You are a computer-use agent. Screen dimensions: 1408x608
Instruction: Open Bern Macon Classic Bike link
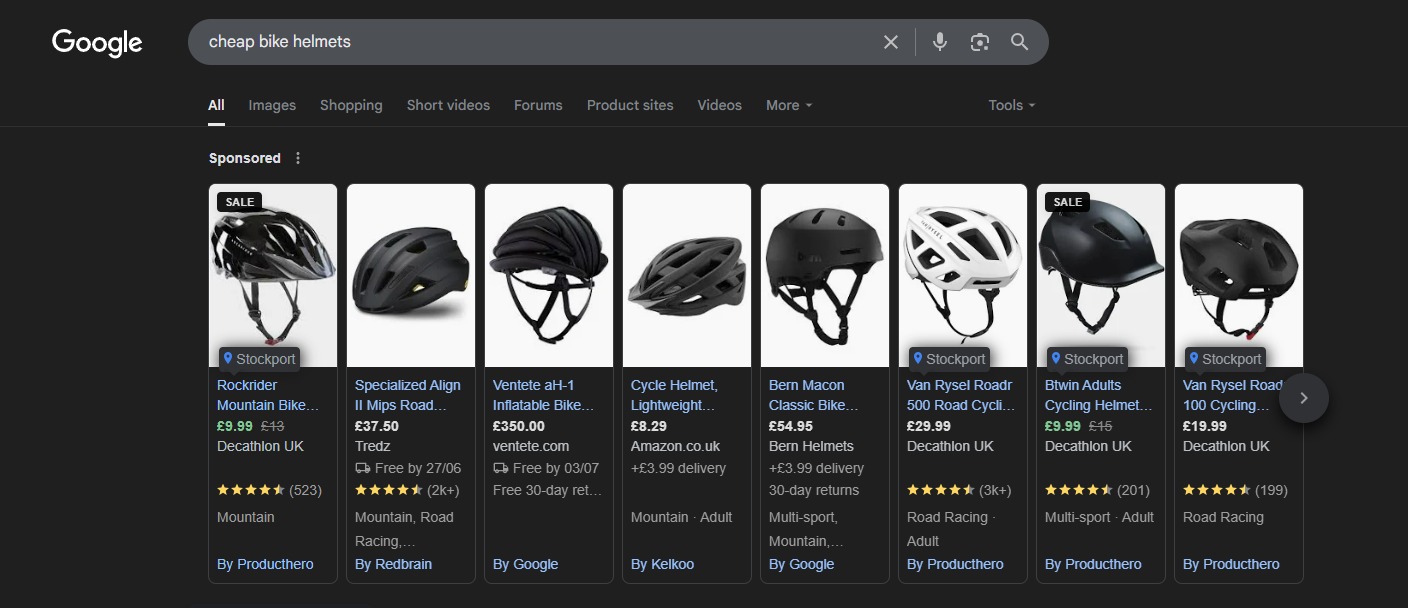[814, 395]
